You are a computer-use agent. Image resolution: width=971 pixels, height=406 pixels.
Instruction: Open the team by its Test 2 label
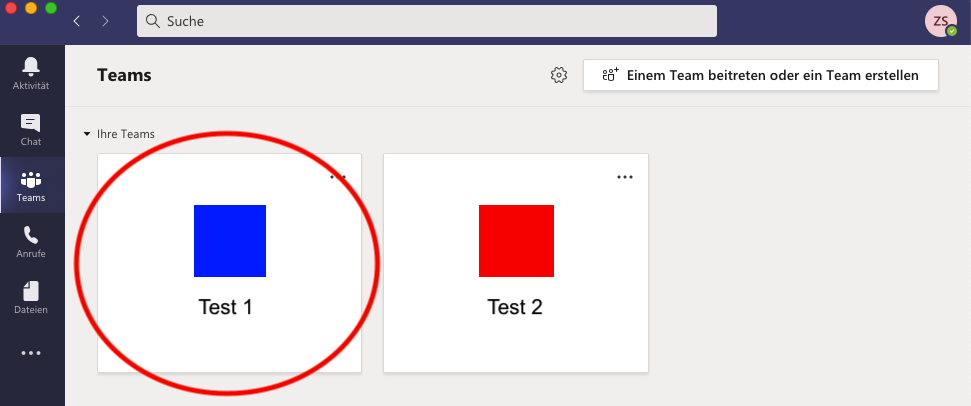(x=515, y=307)
